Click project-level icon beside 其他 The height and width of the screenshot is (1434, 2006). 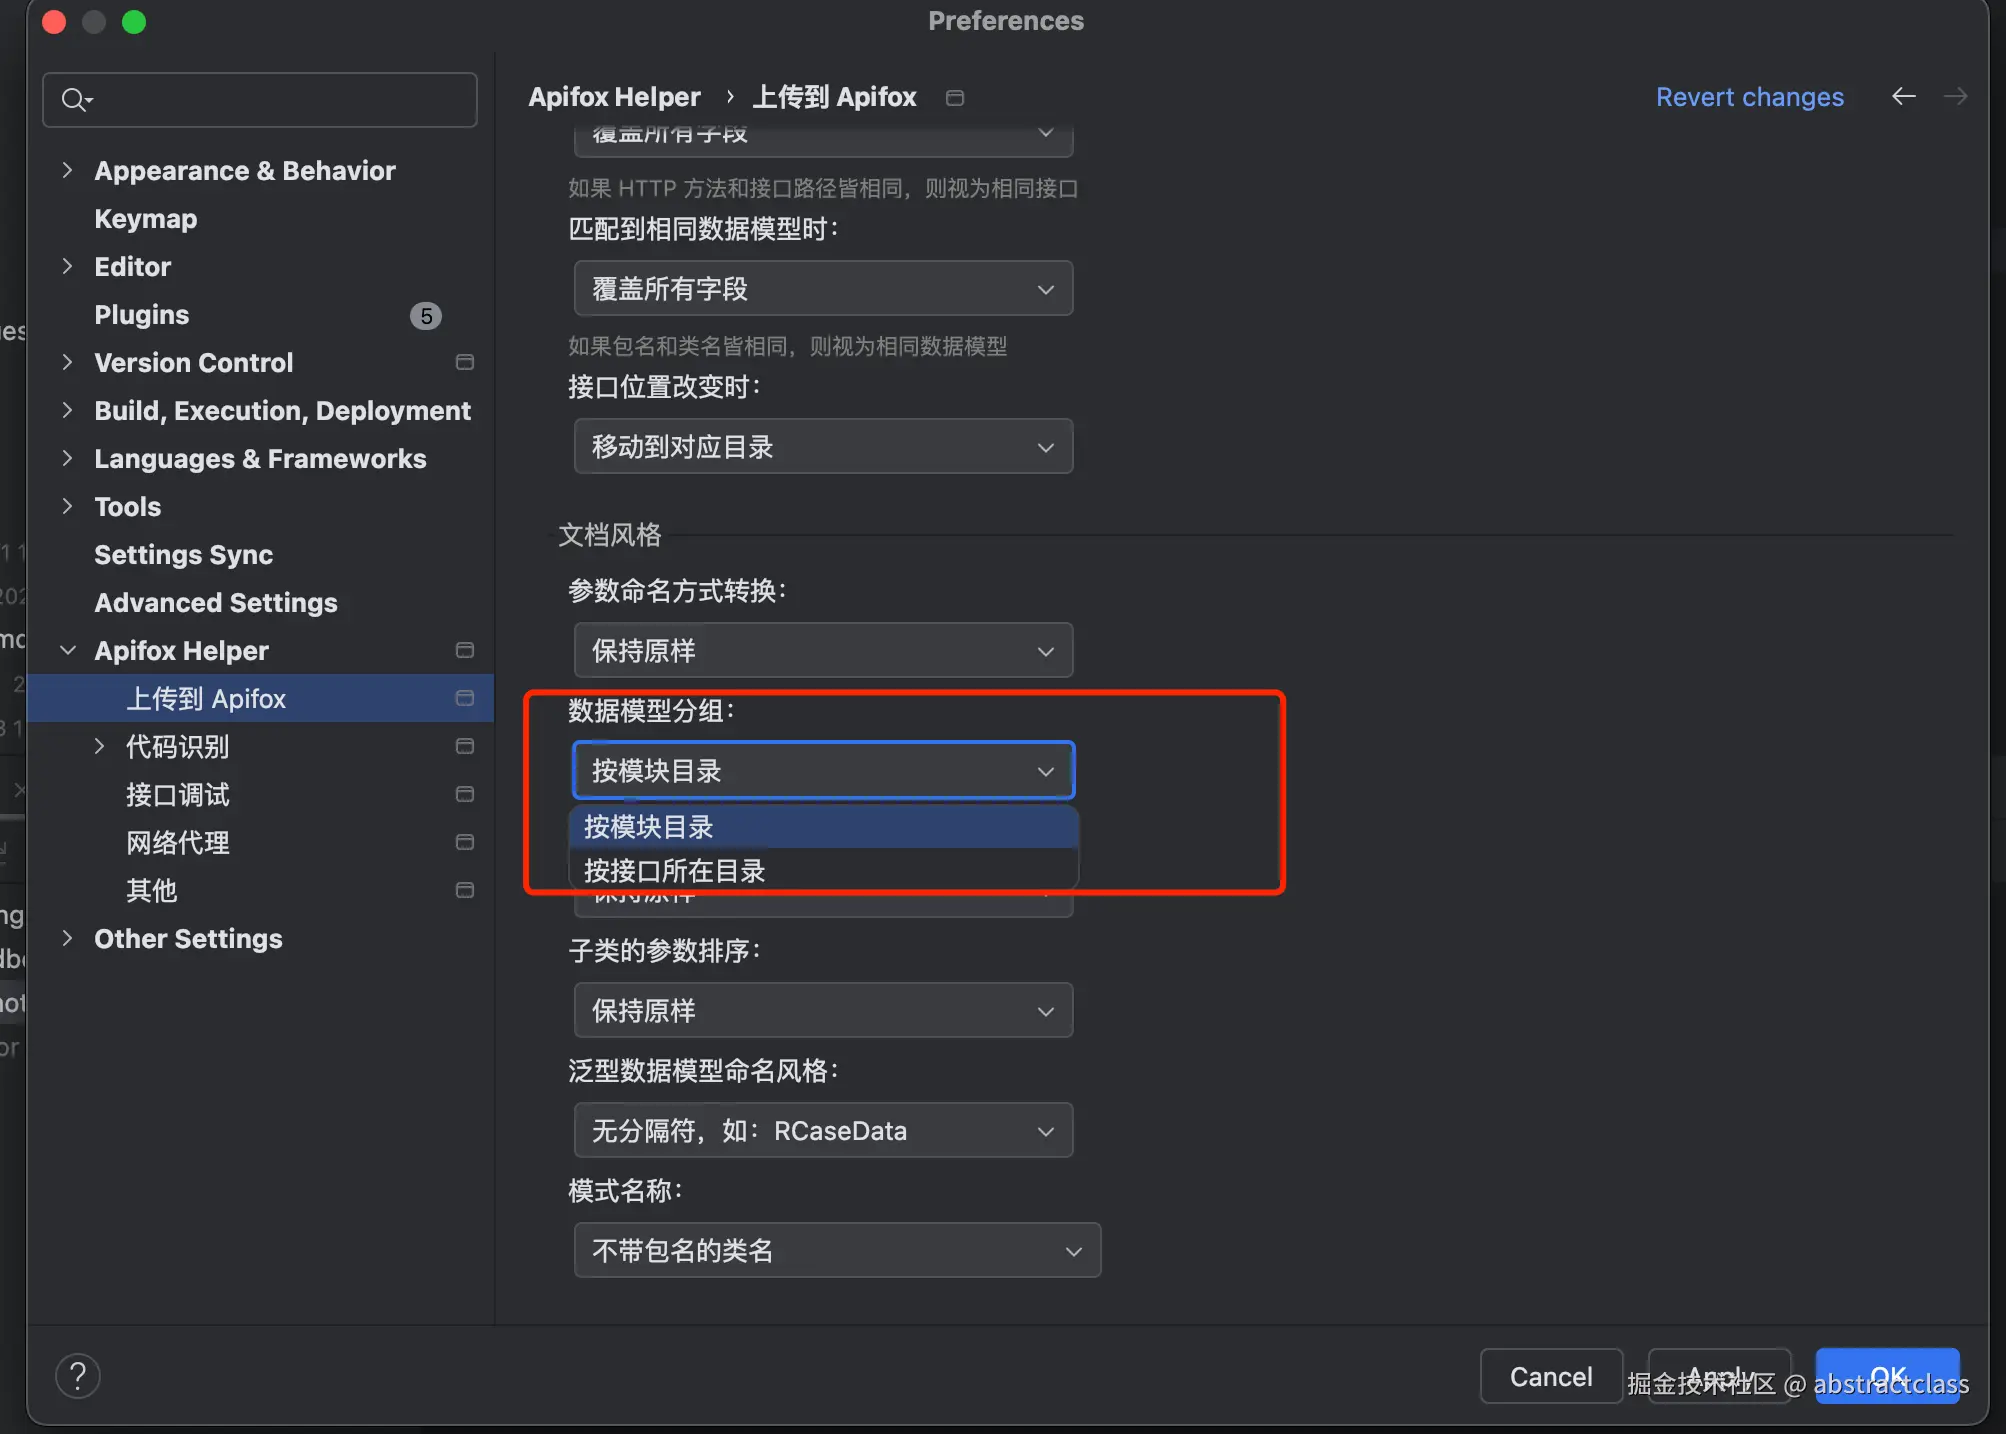(x=464, y=890)
